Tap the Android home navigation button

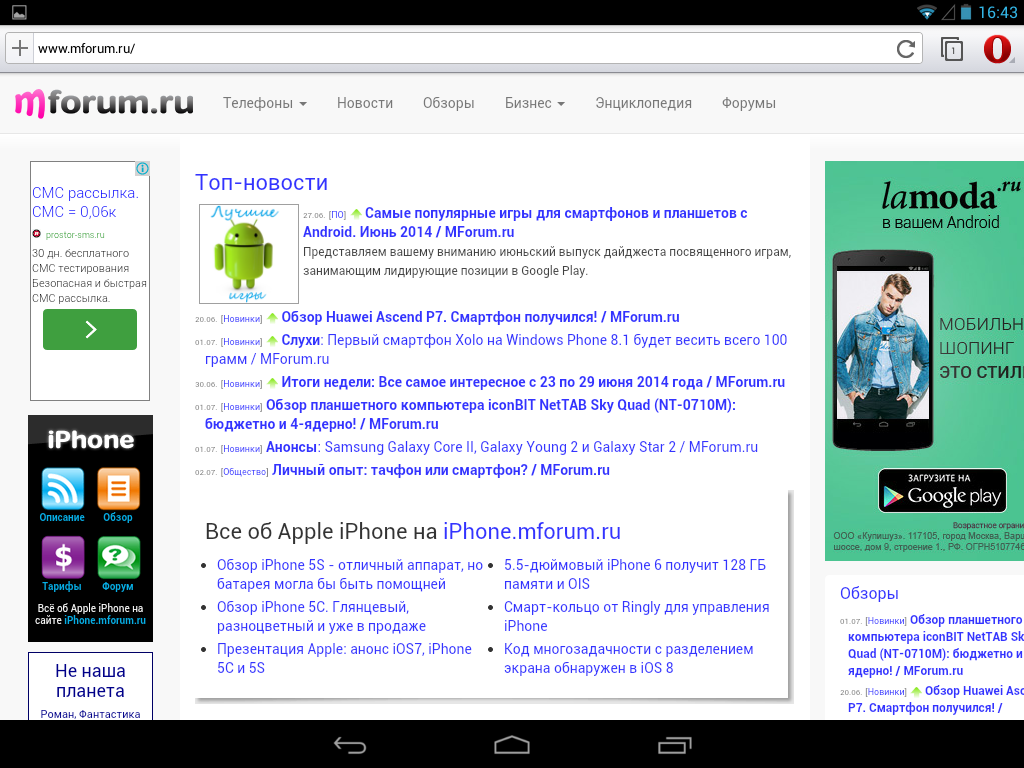(511, 745)
